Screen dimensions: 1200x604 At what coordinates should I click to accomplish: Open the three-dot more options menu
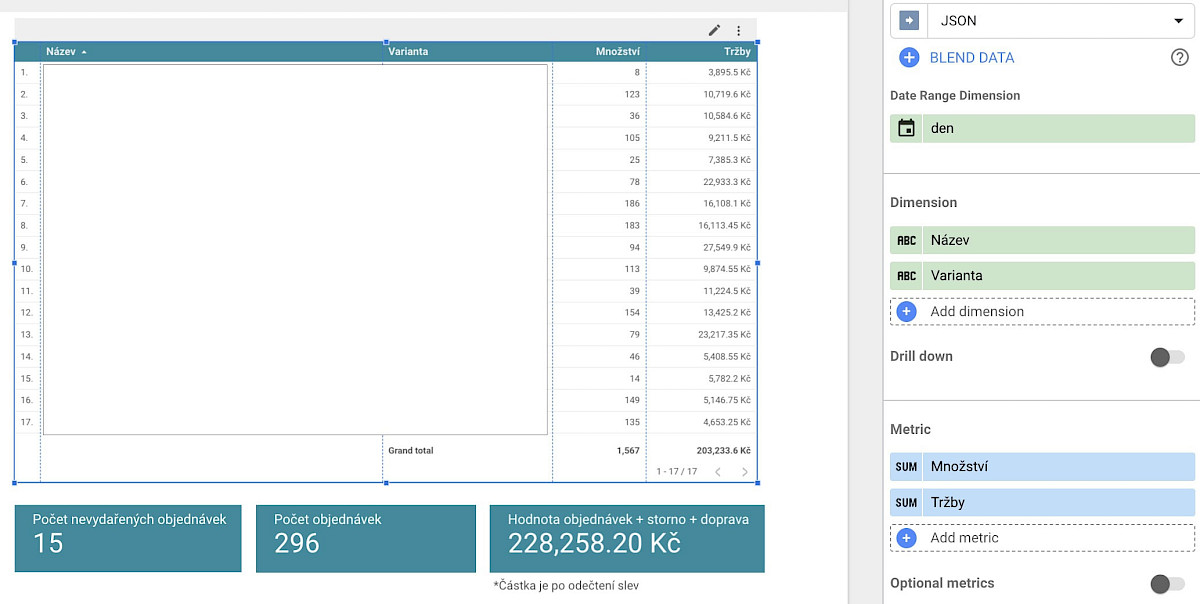click(x=739, y=31)
